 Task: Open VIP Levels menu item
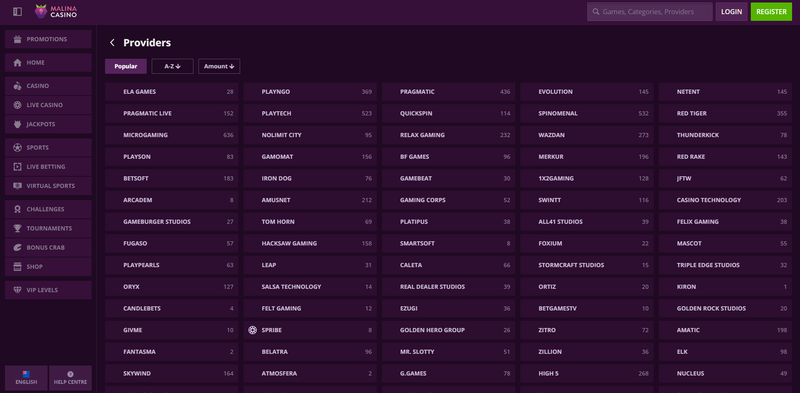pyautogui.click(x=48, y=290)
